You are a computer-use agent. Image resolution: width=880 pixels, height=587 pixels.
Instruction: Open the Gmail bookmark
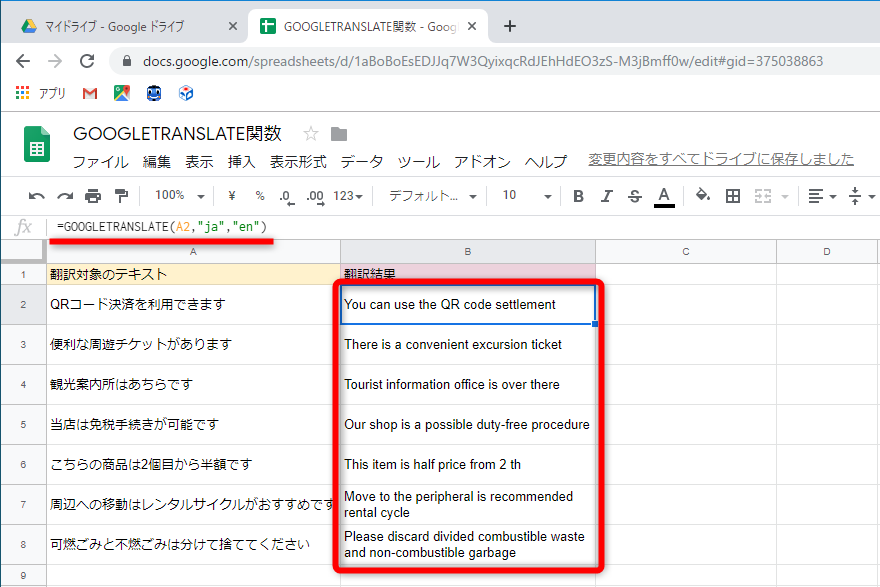tap(89, 94)
